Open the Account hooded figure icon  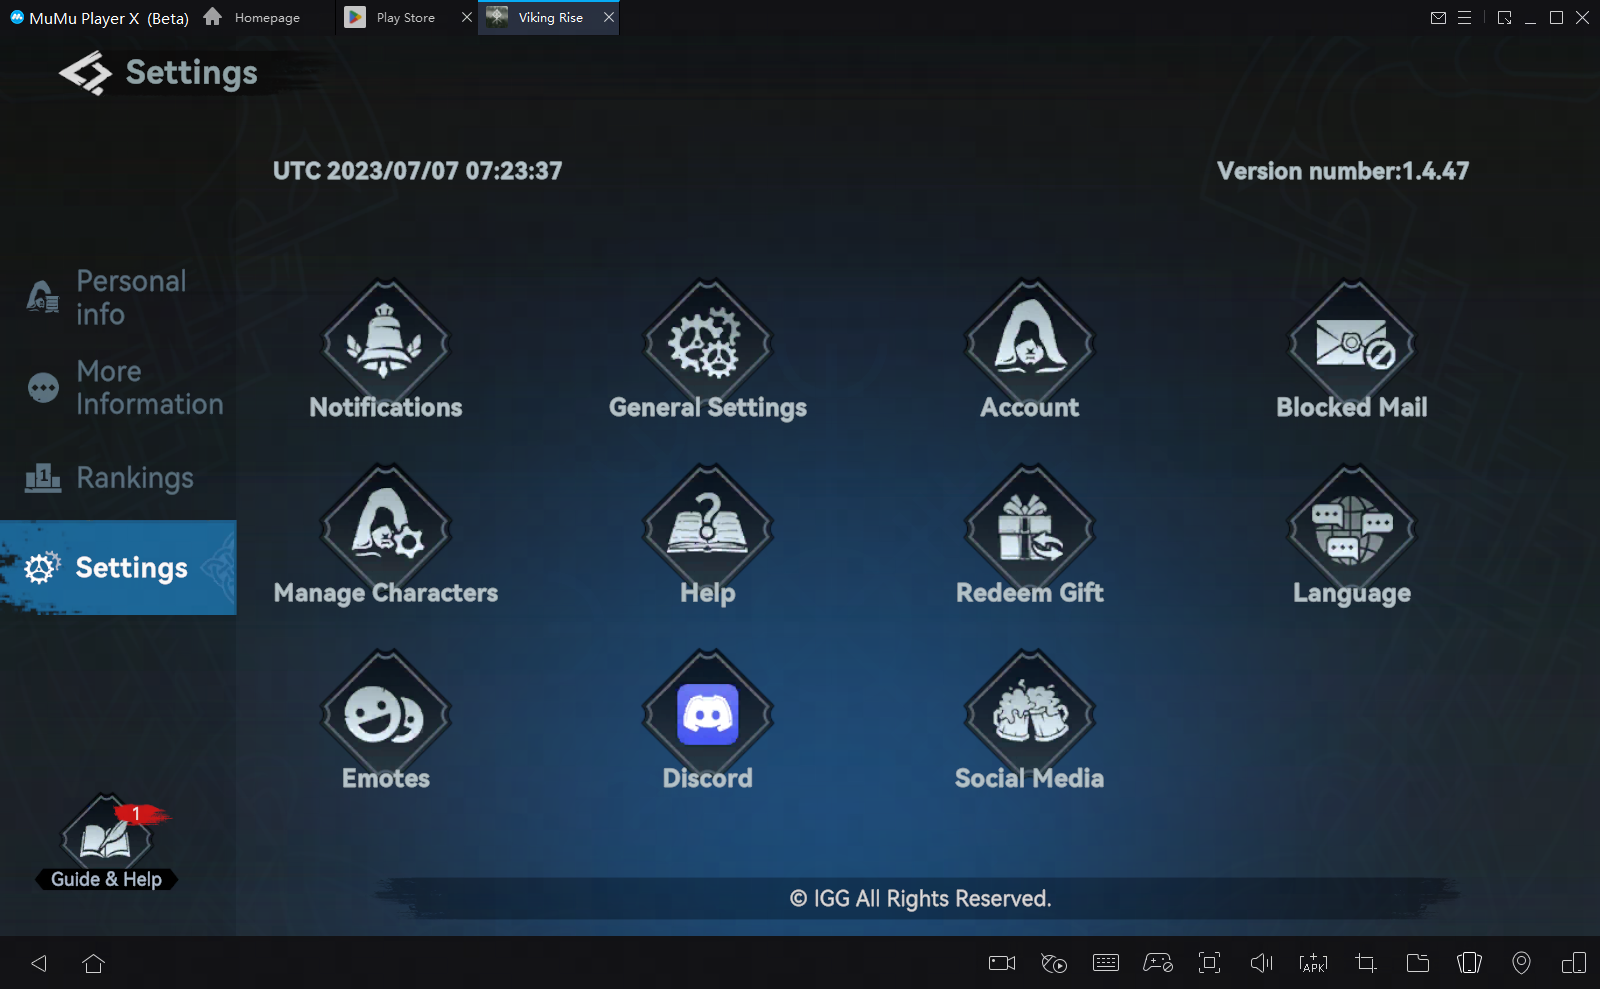(1030, 343)
